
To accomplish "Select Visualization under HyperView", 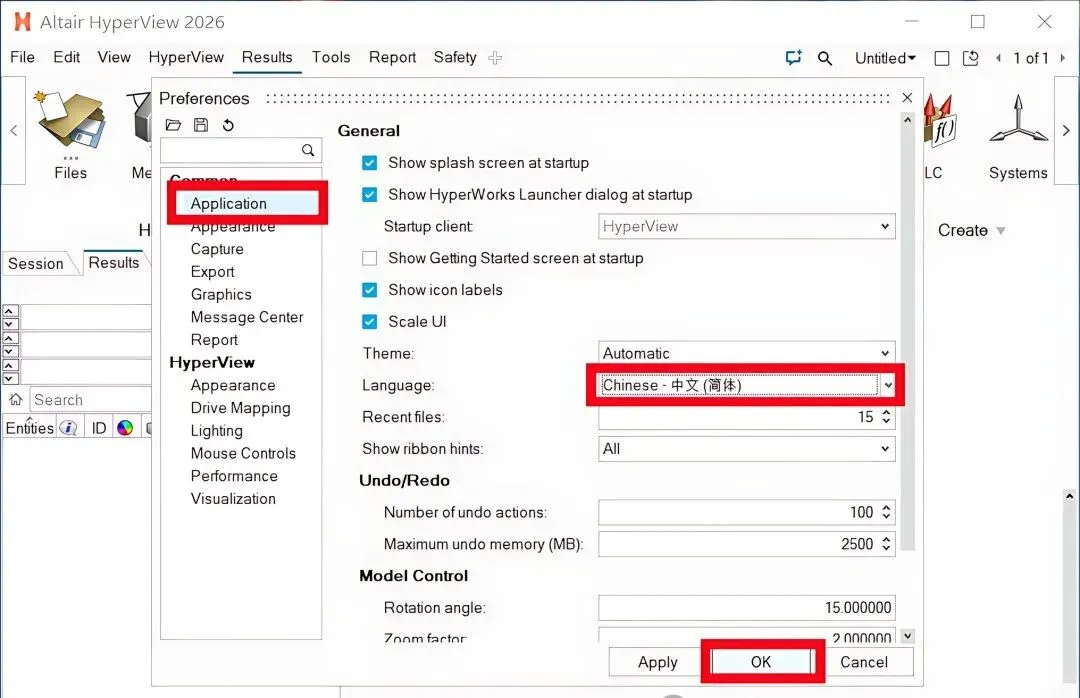I will 233,499.
